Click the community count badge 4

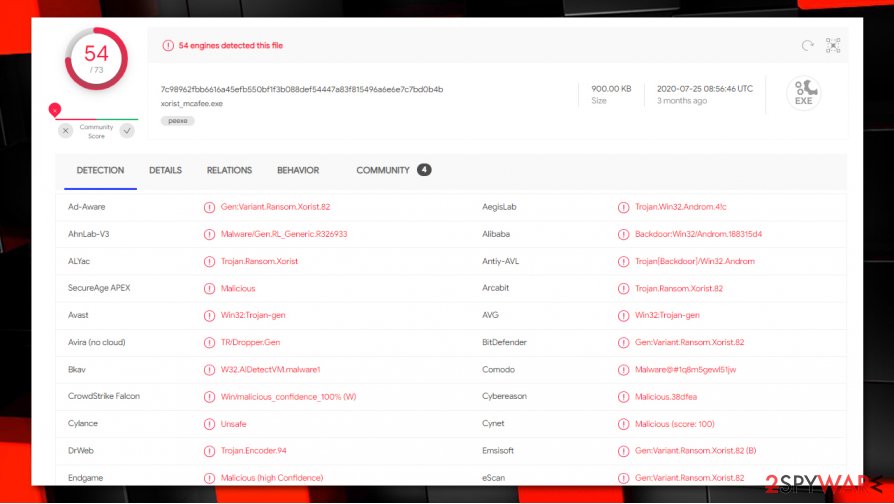coord(424,170)
